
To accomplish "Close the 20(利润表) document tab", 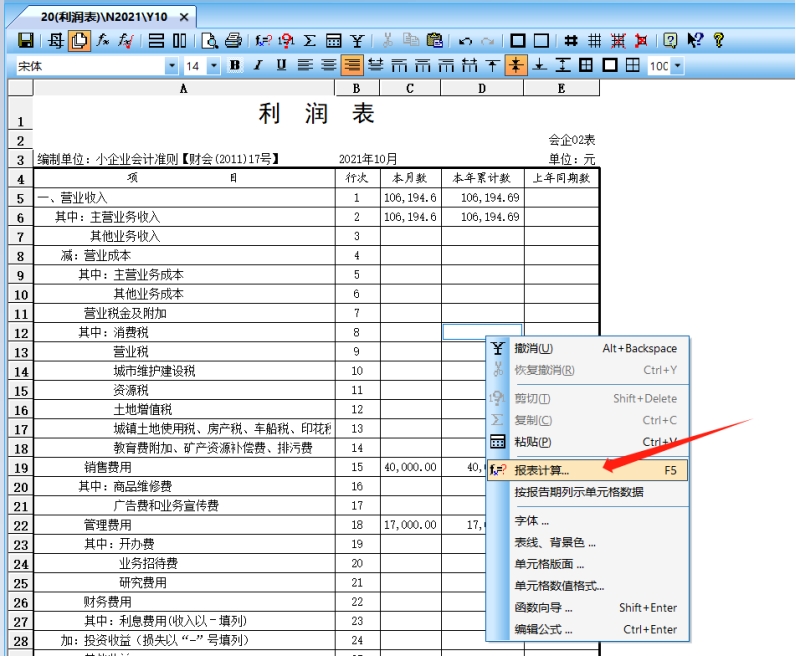I will (183, 17).
